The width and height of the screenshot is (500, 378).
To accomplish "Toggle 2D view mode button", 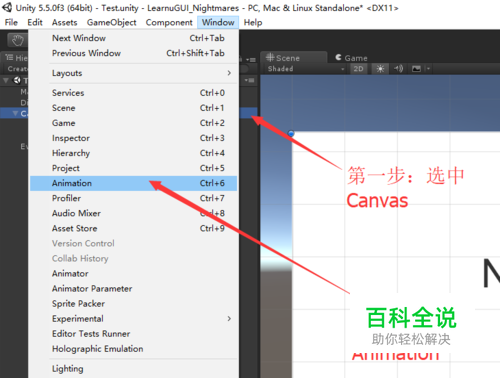I will 359,69.
